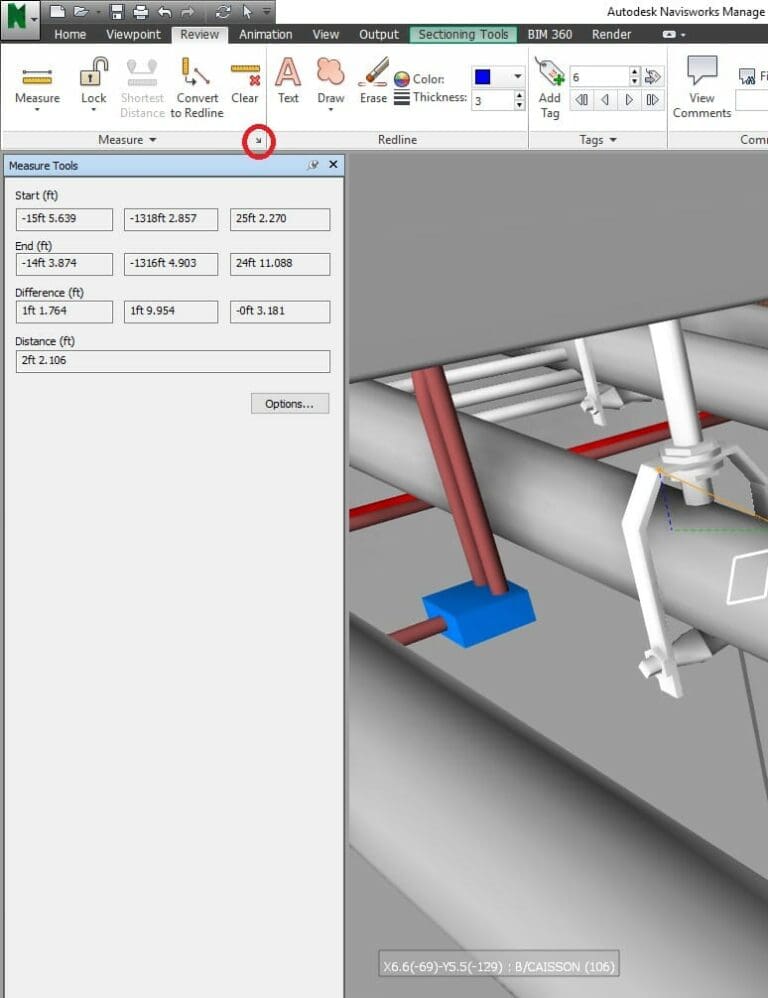
Task: Click the Select cursor icon in quick access toolbar
Action: point(247,11)
